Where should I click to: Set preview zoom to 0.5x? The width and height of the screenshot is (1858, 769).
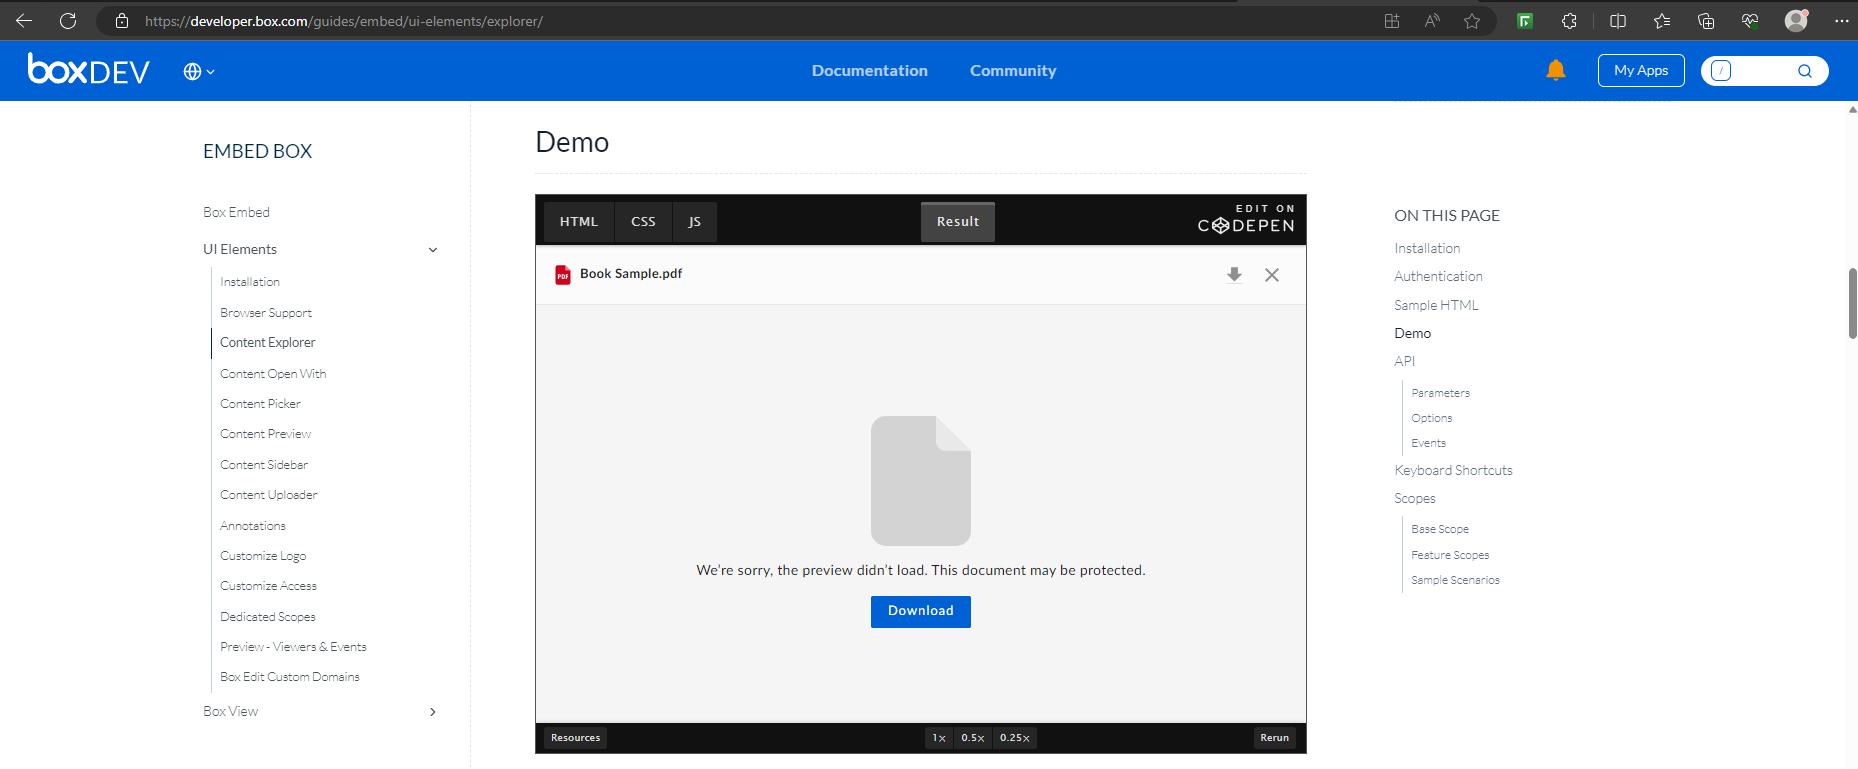(x=973, y=738)
